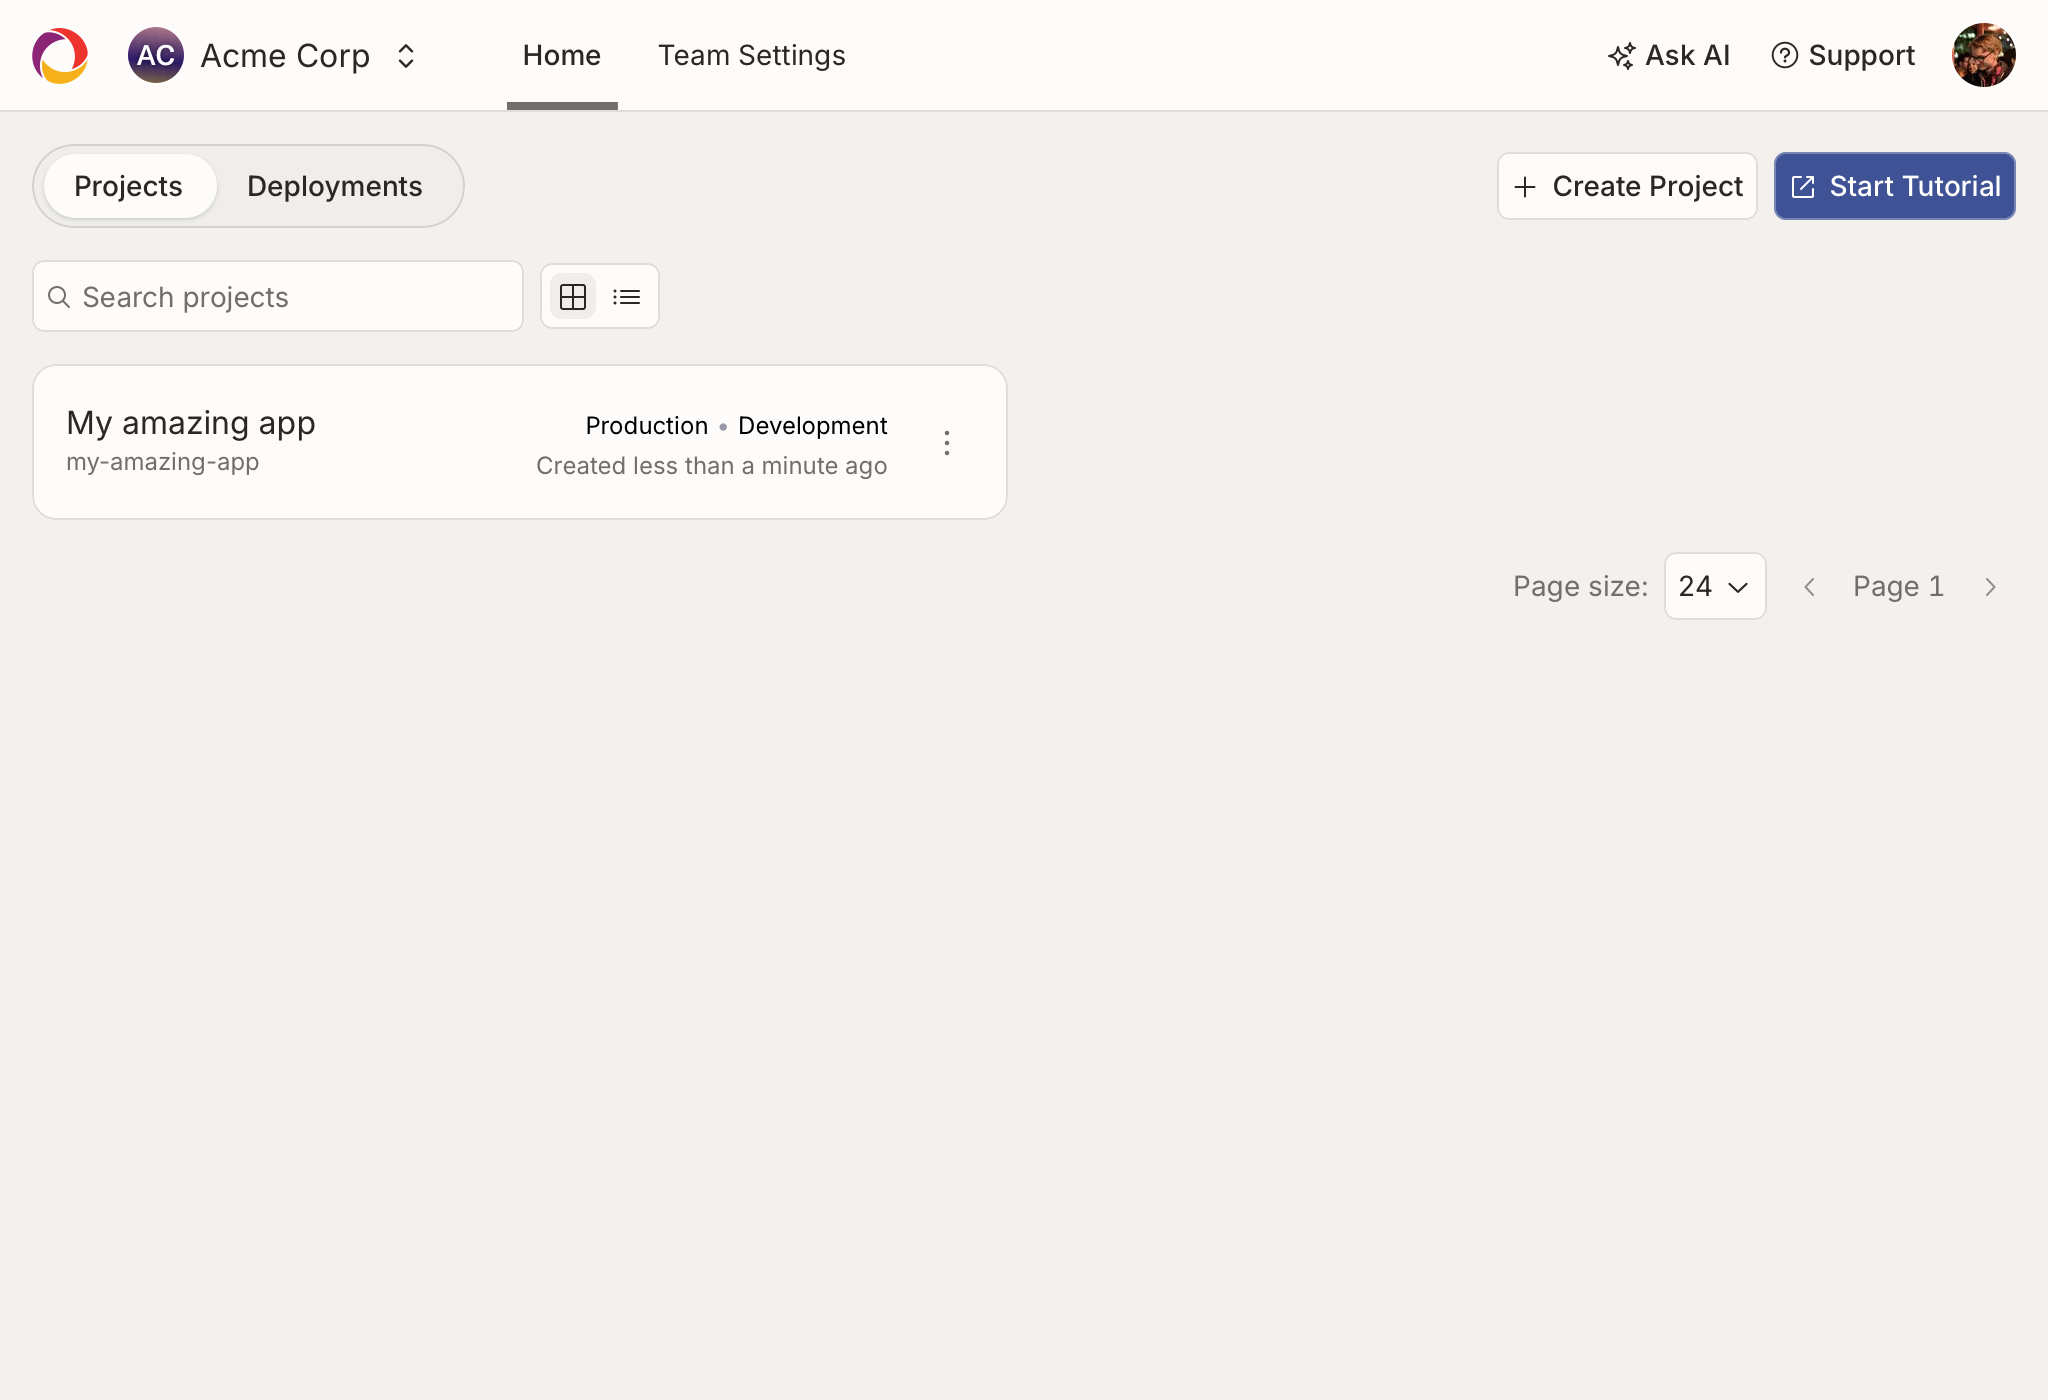
Task: Select the Projects toggle option
Action: [x=128, y=186]
